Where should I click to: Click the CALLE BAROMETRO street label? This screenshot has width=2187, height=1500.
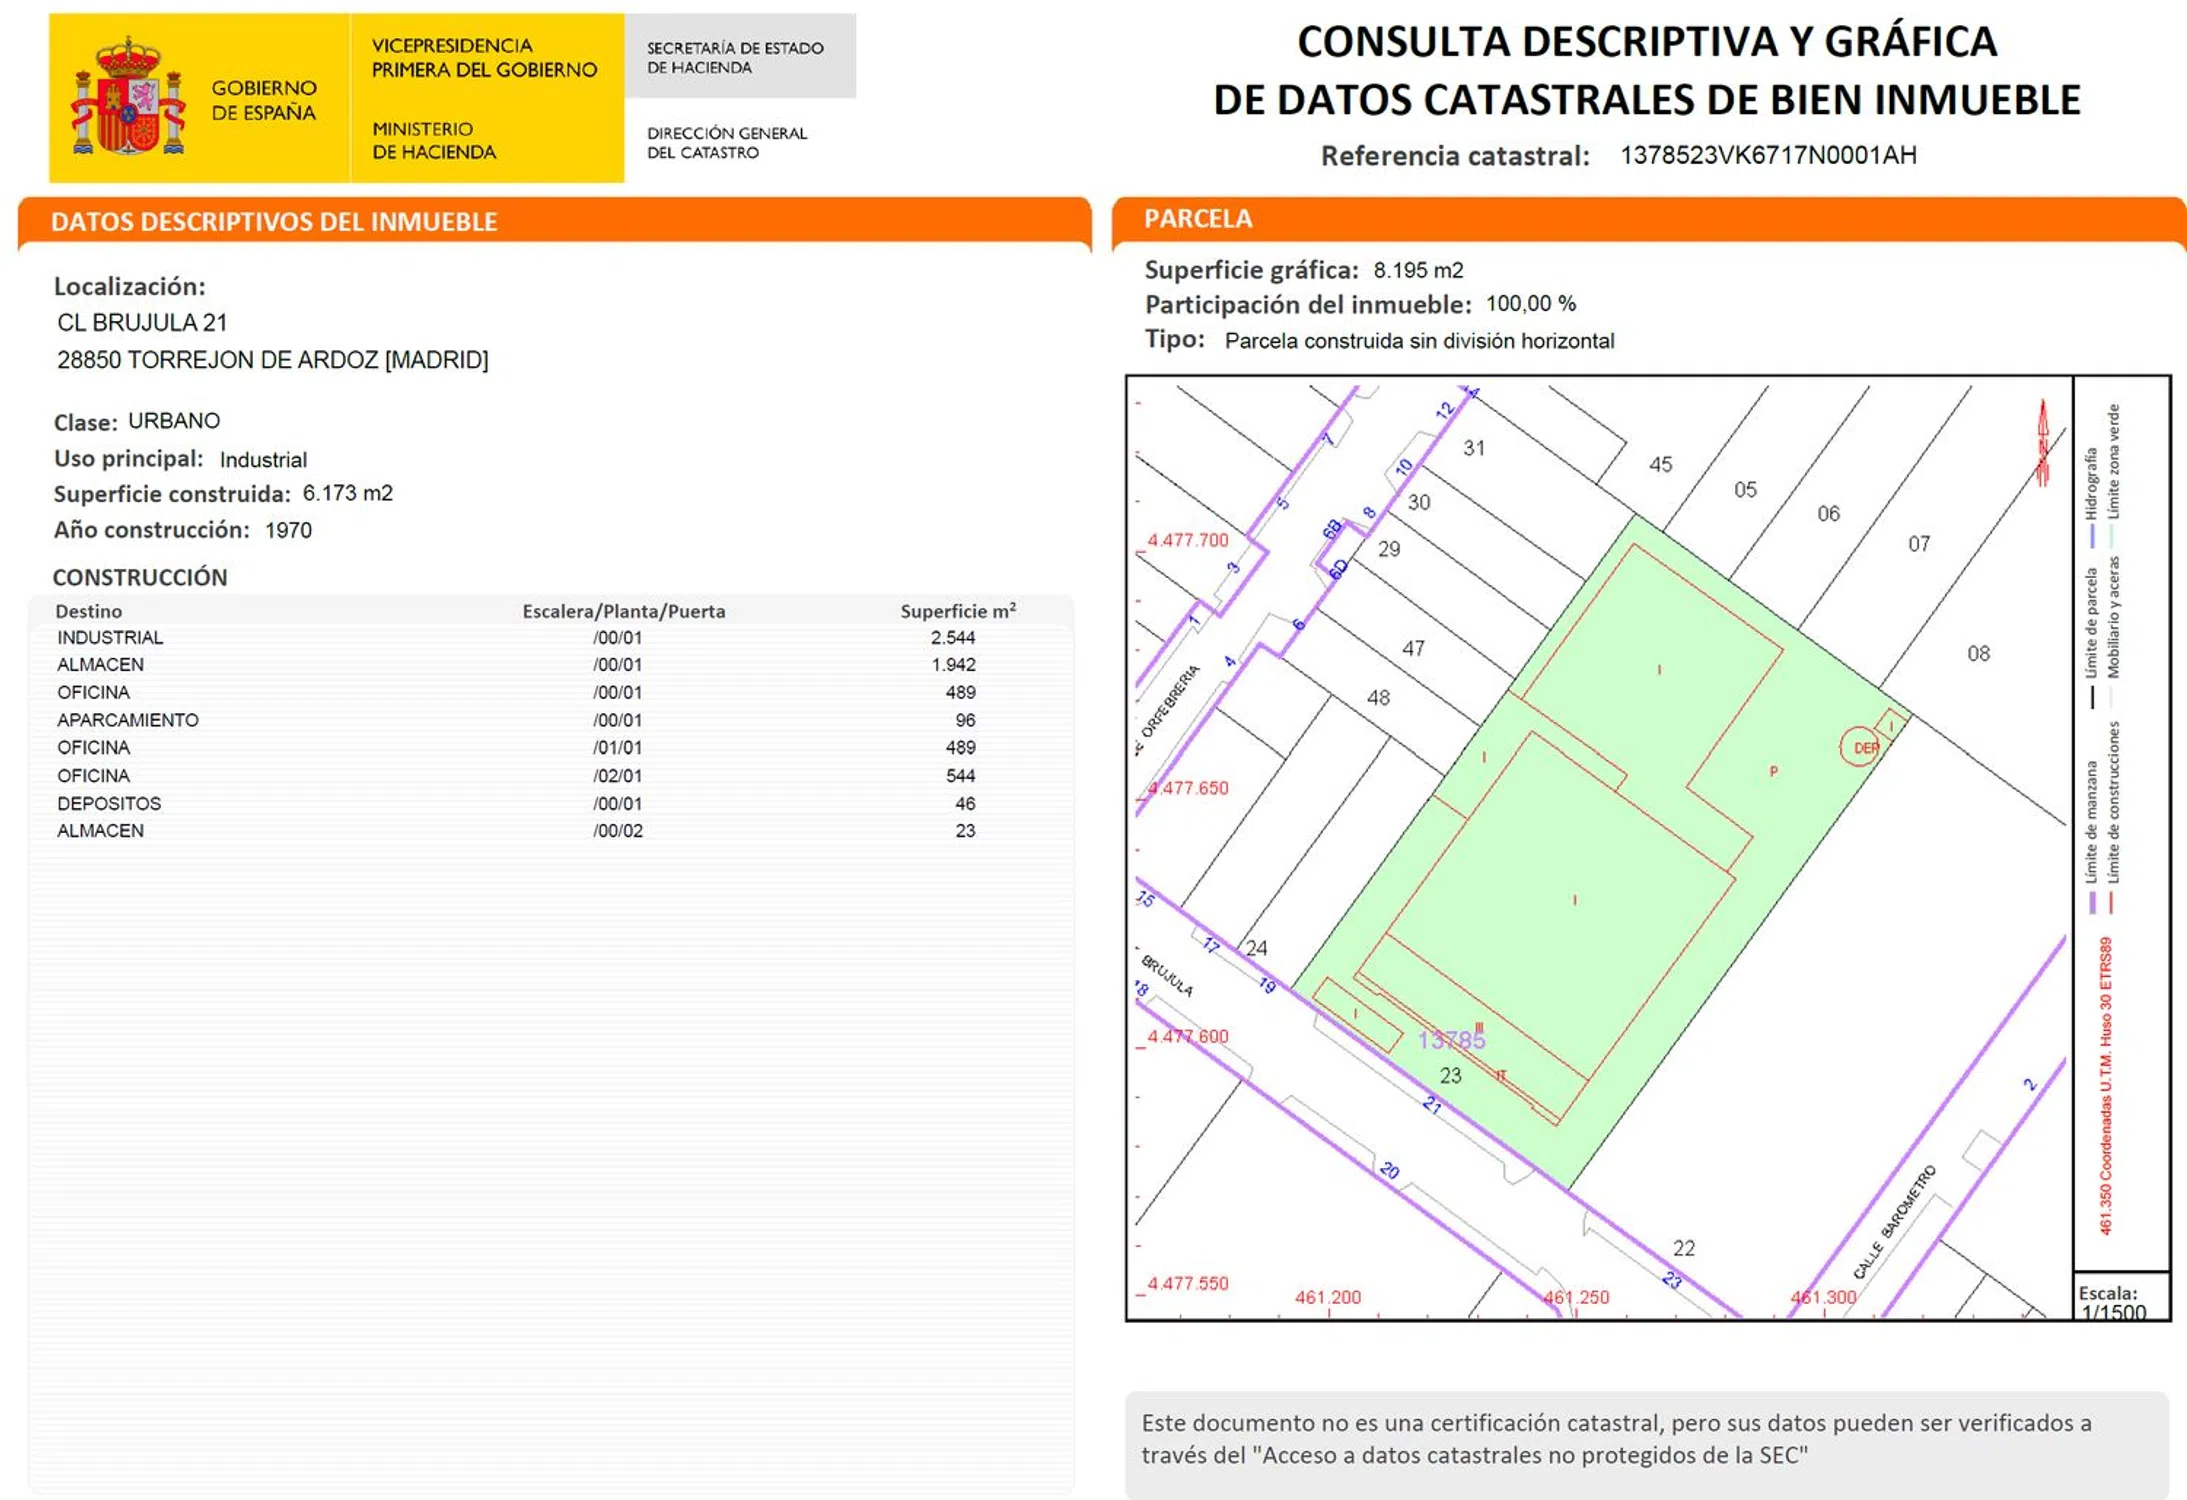coord(1893,1222)
